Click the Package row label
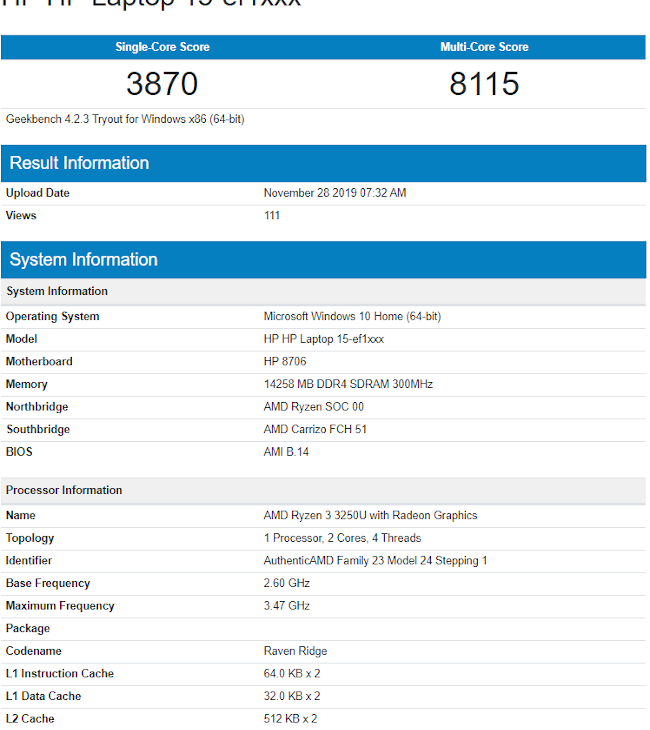650x730 pixels. [x=28, y=629]
